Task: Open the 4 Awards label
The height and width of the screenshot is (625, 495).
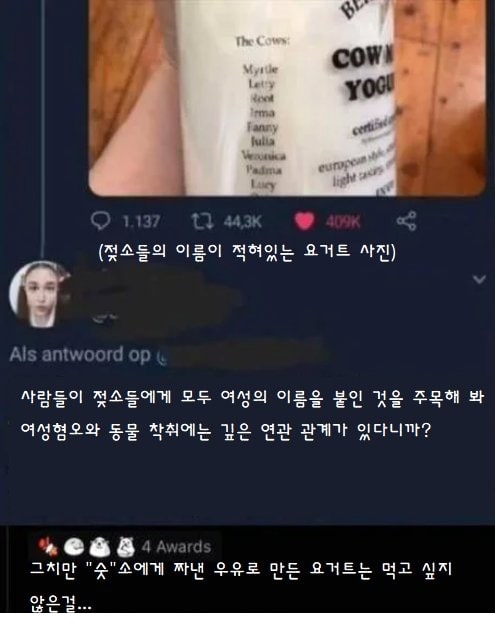Action: [177, 547]
